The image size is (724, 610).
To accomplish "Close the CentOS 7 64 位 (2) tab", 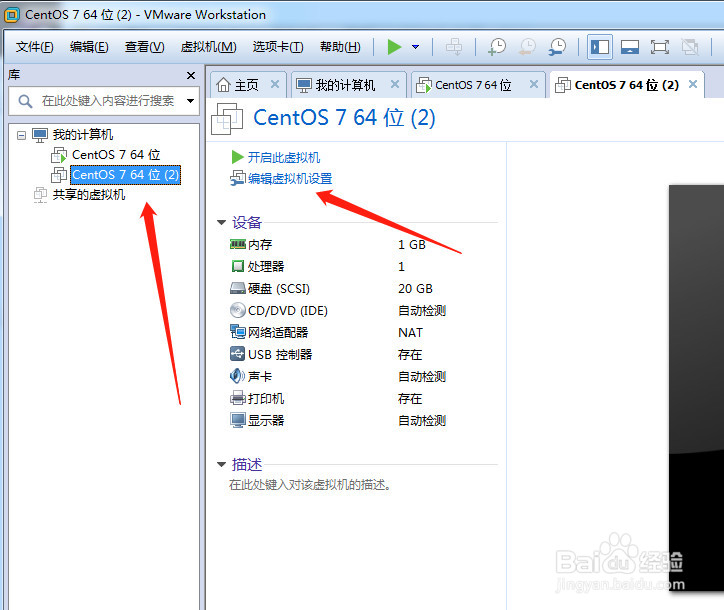I will click(693, 84).
